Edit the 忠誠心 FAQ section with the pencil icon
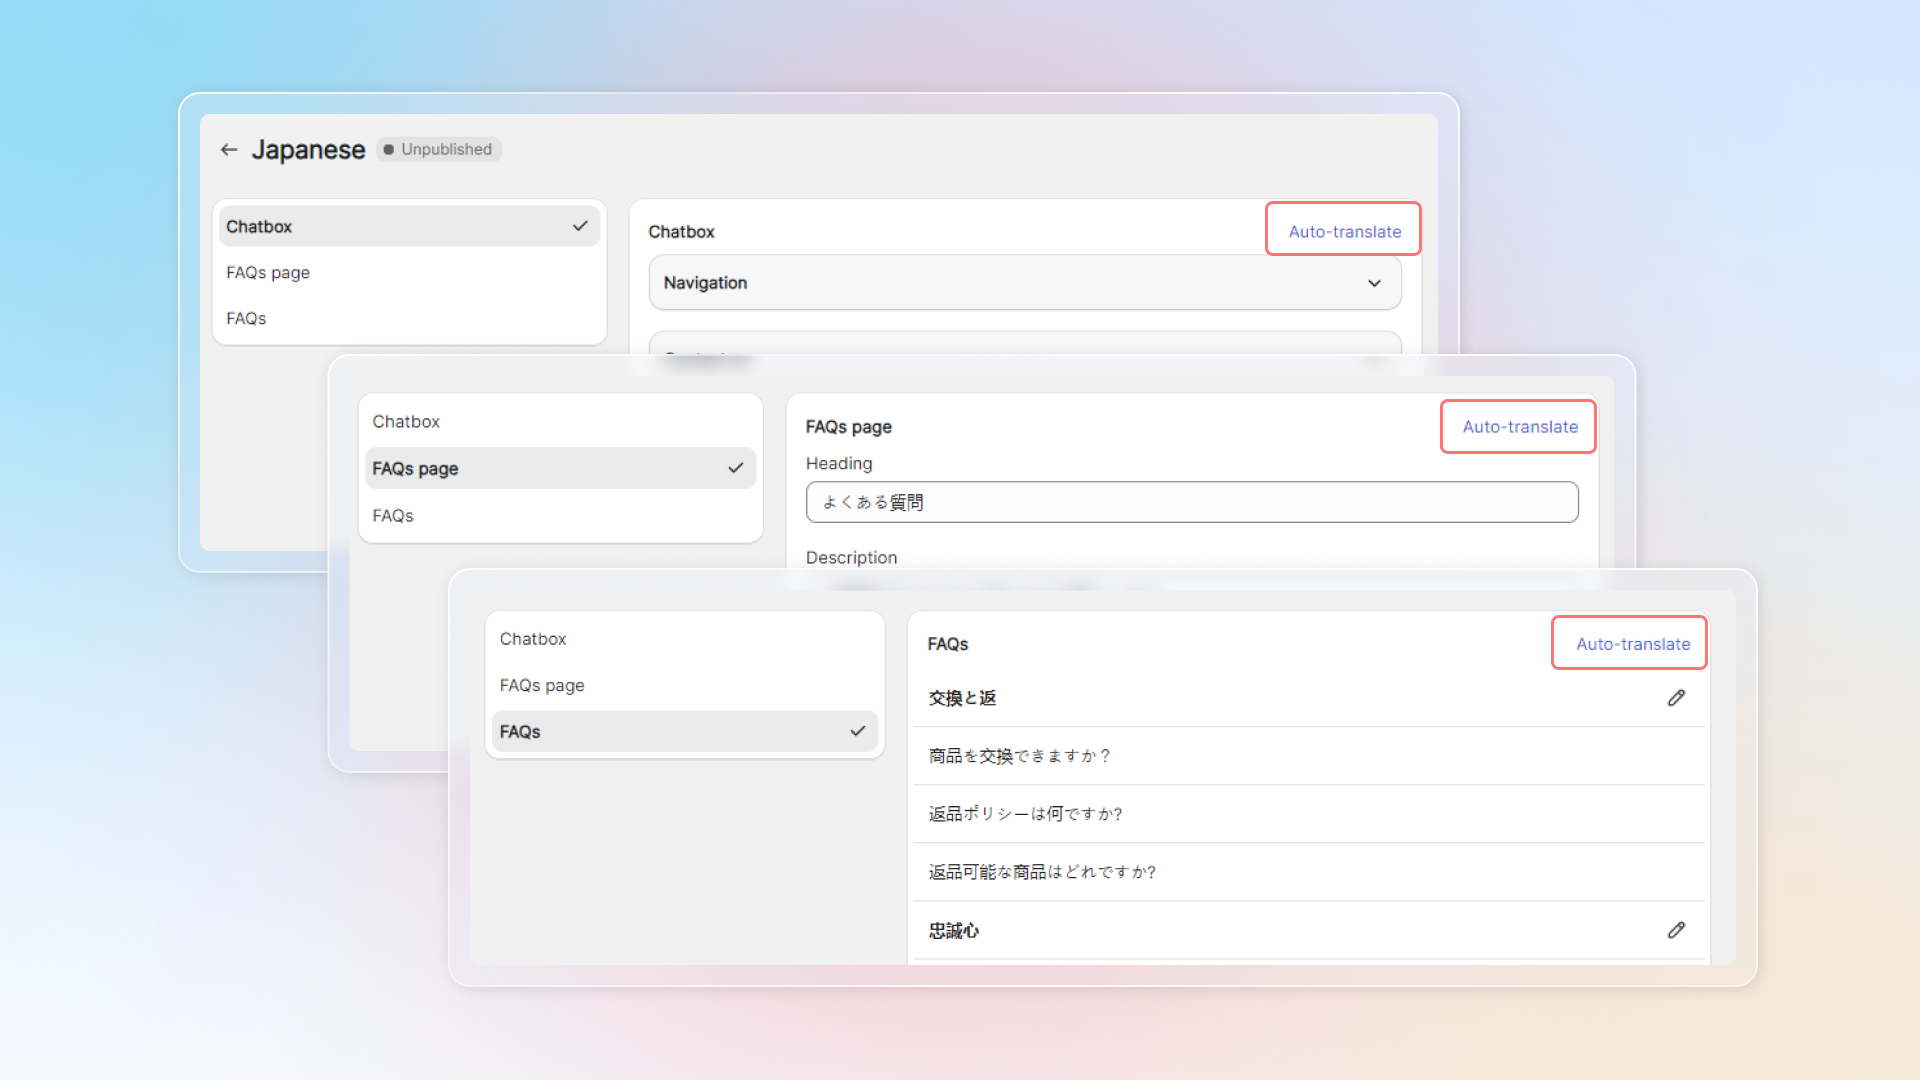Screen dimensions: 1920x1080 pos(1676,930)
